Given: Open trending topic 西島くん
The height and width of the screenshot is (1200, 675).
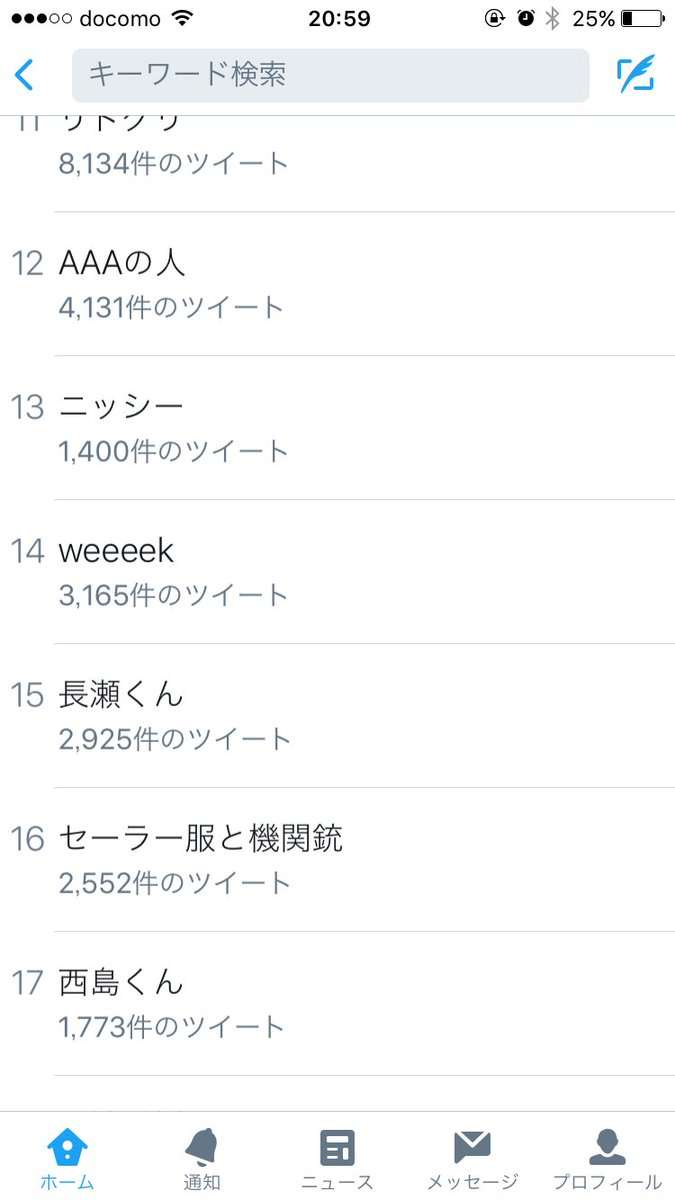Looking at the screenshot, I should pyautogui.click(x=120, y=983).
